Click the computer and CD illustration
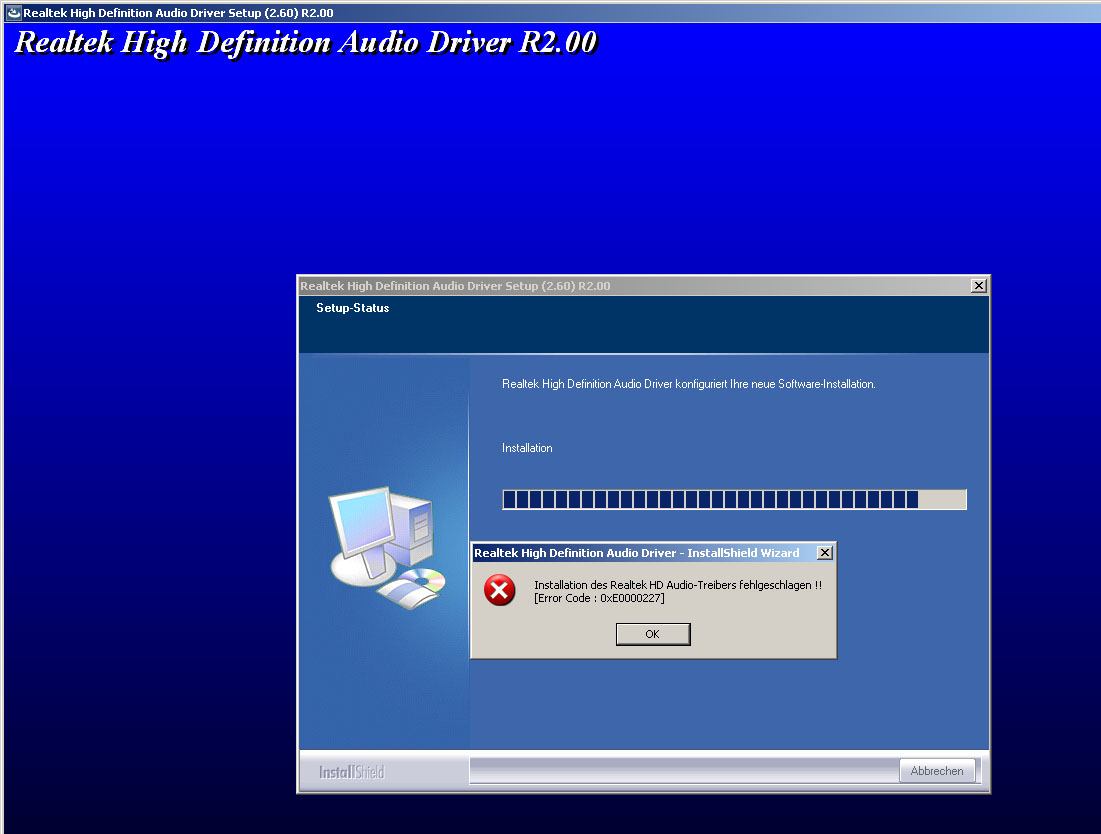The width and height of the screenshot is (1101, 834). [387, 547]
